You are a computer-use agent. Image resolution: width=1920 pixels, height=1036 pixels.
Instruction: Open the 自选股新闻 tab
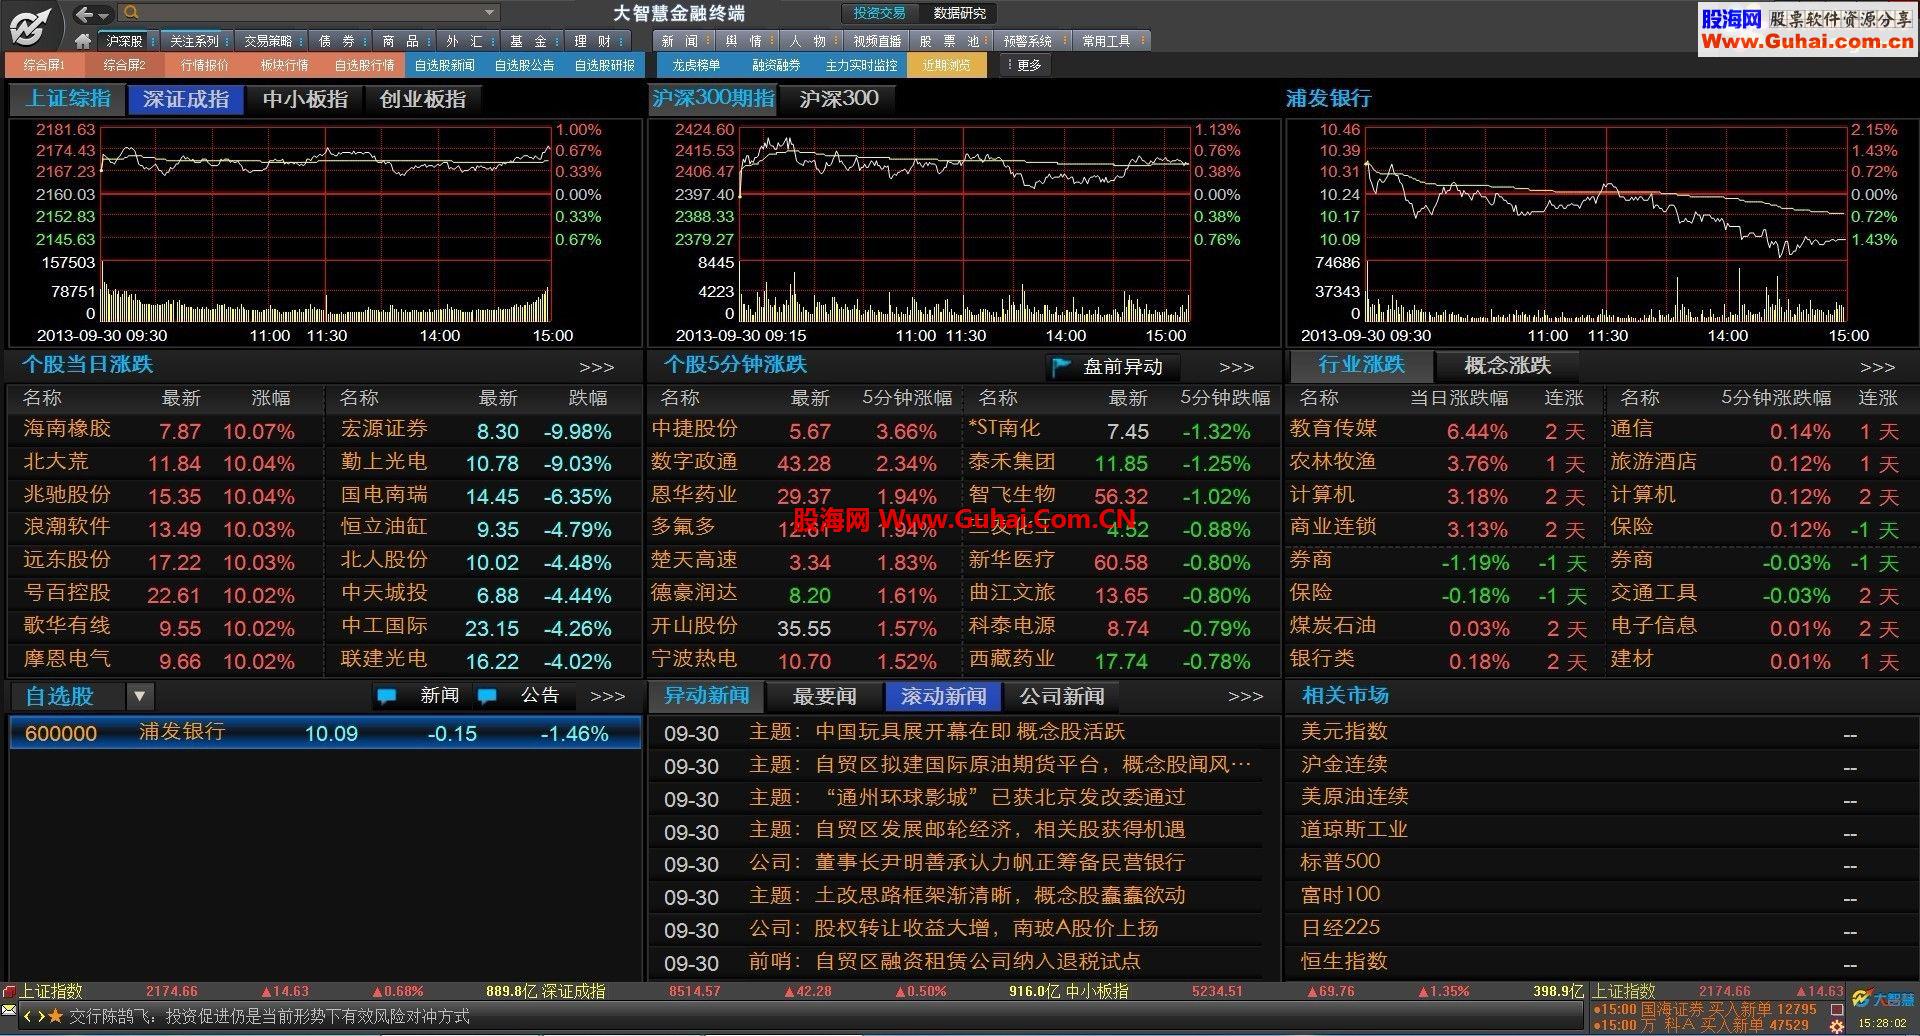click(444, 65)
